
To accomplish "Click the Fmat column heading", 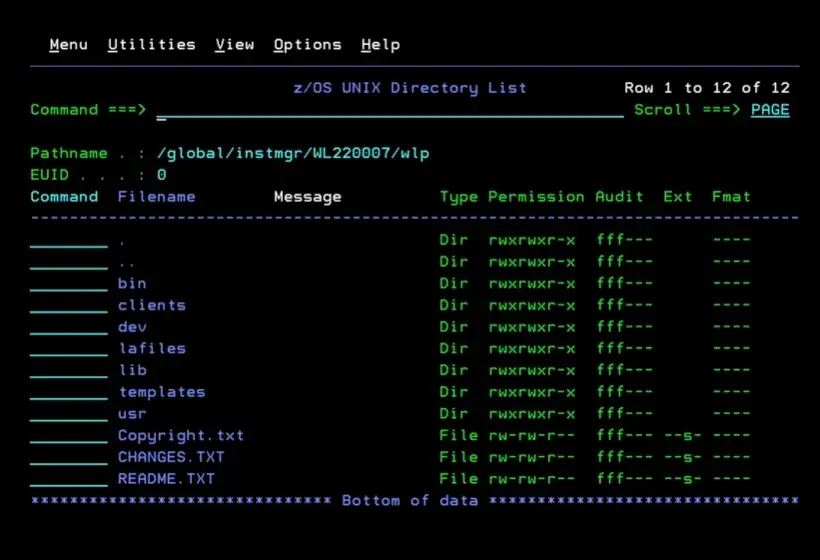I will pyautogui.click(x=731, y=197).
